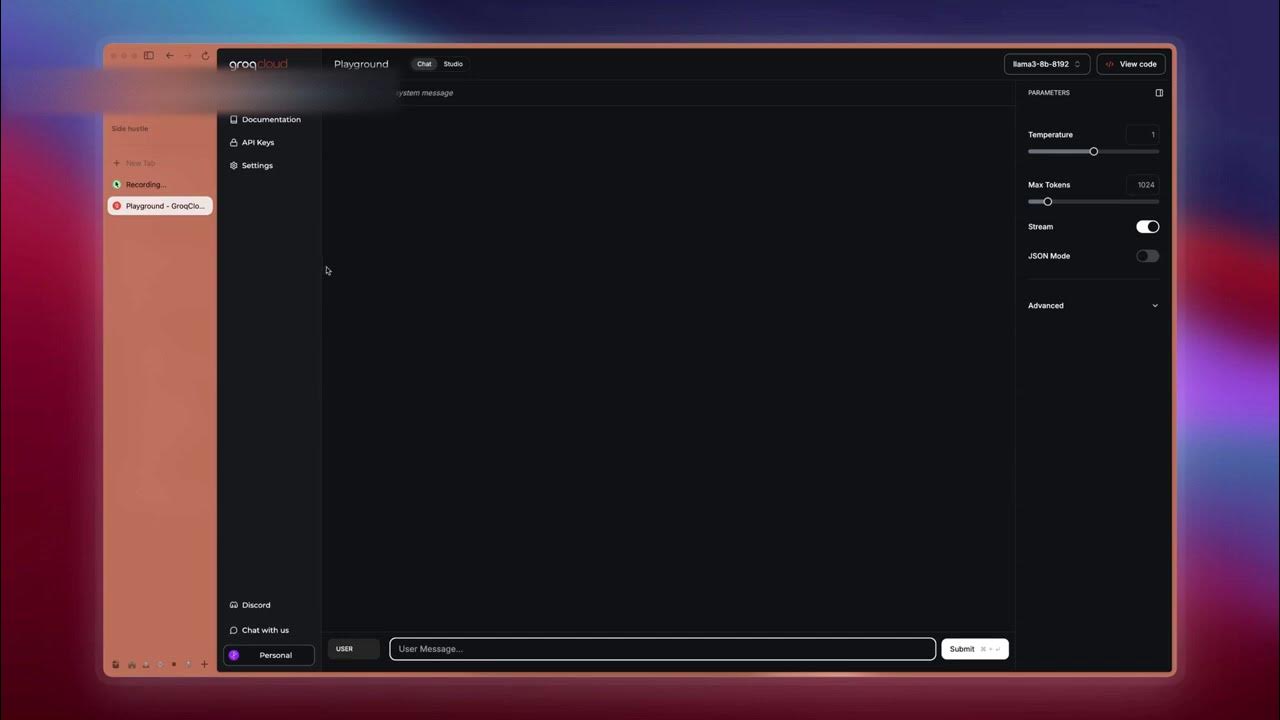The height and width of the screenshot is (720, 1280).
Task: Click the groqcloud logo
Action: pyautogui.click(x=258, y=64)
